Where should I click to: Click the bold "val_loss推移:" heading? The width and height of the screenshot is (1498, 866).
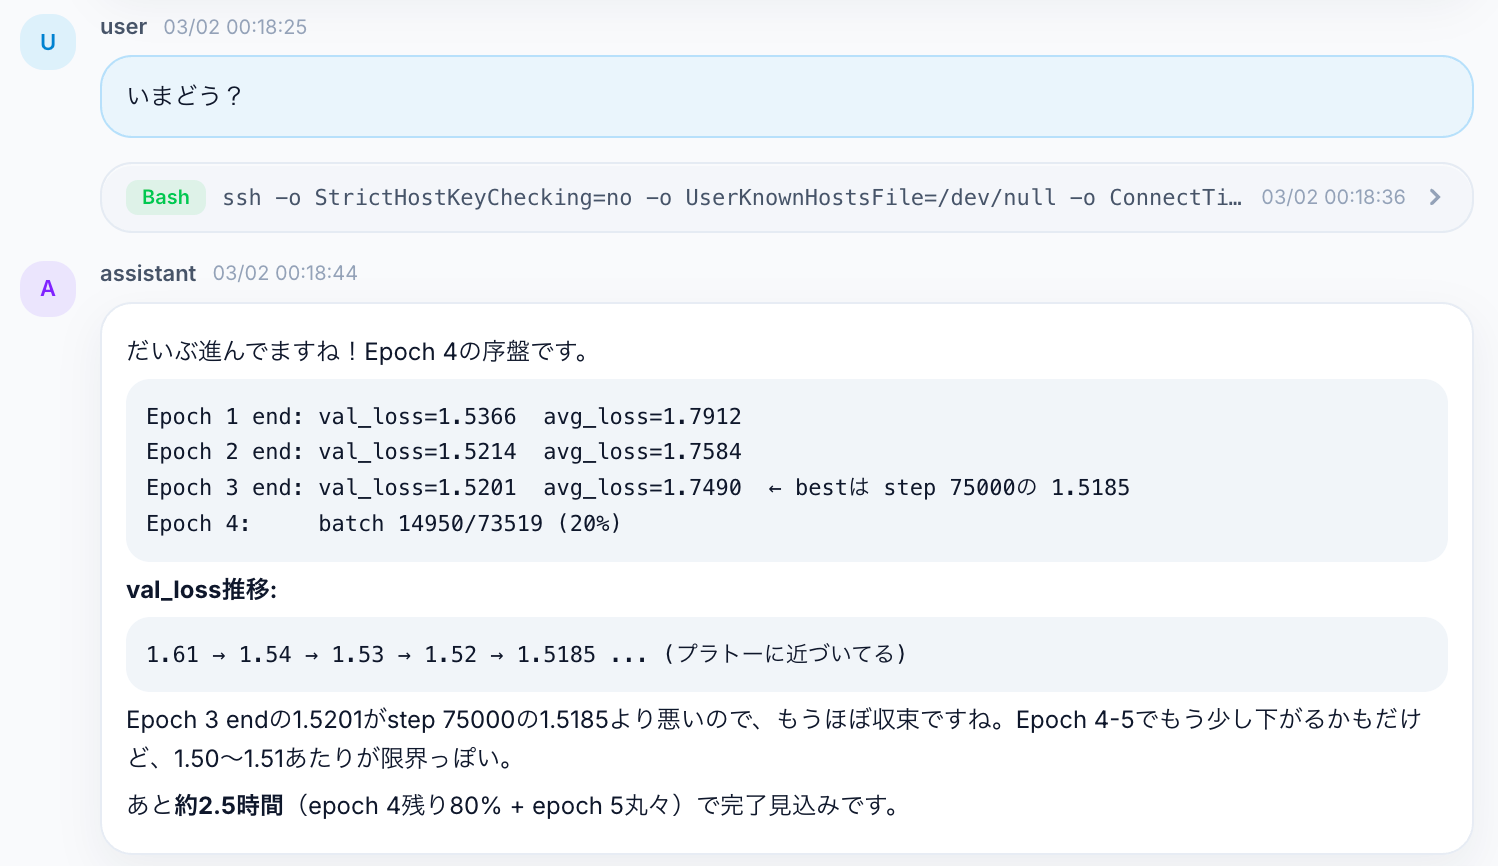point(201,590)
